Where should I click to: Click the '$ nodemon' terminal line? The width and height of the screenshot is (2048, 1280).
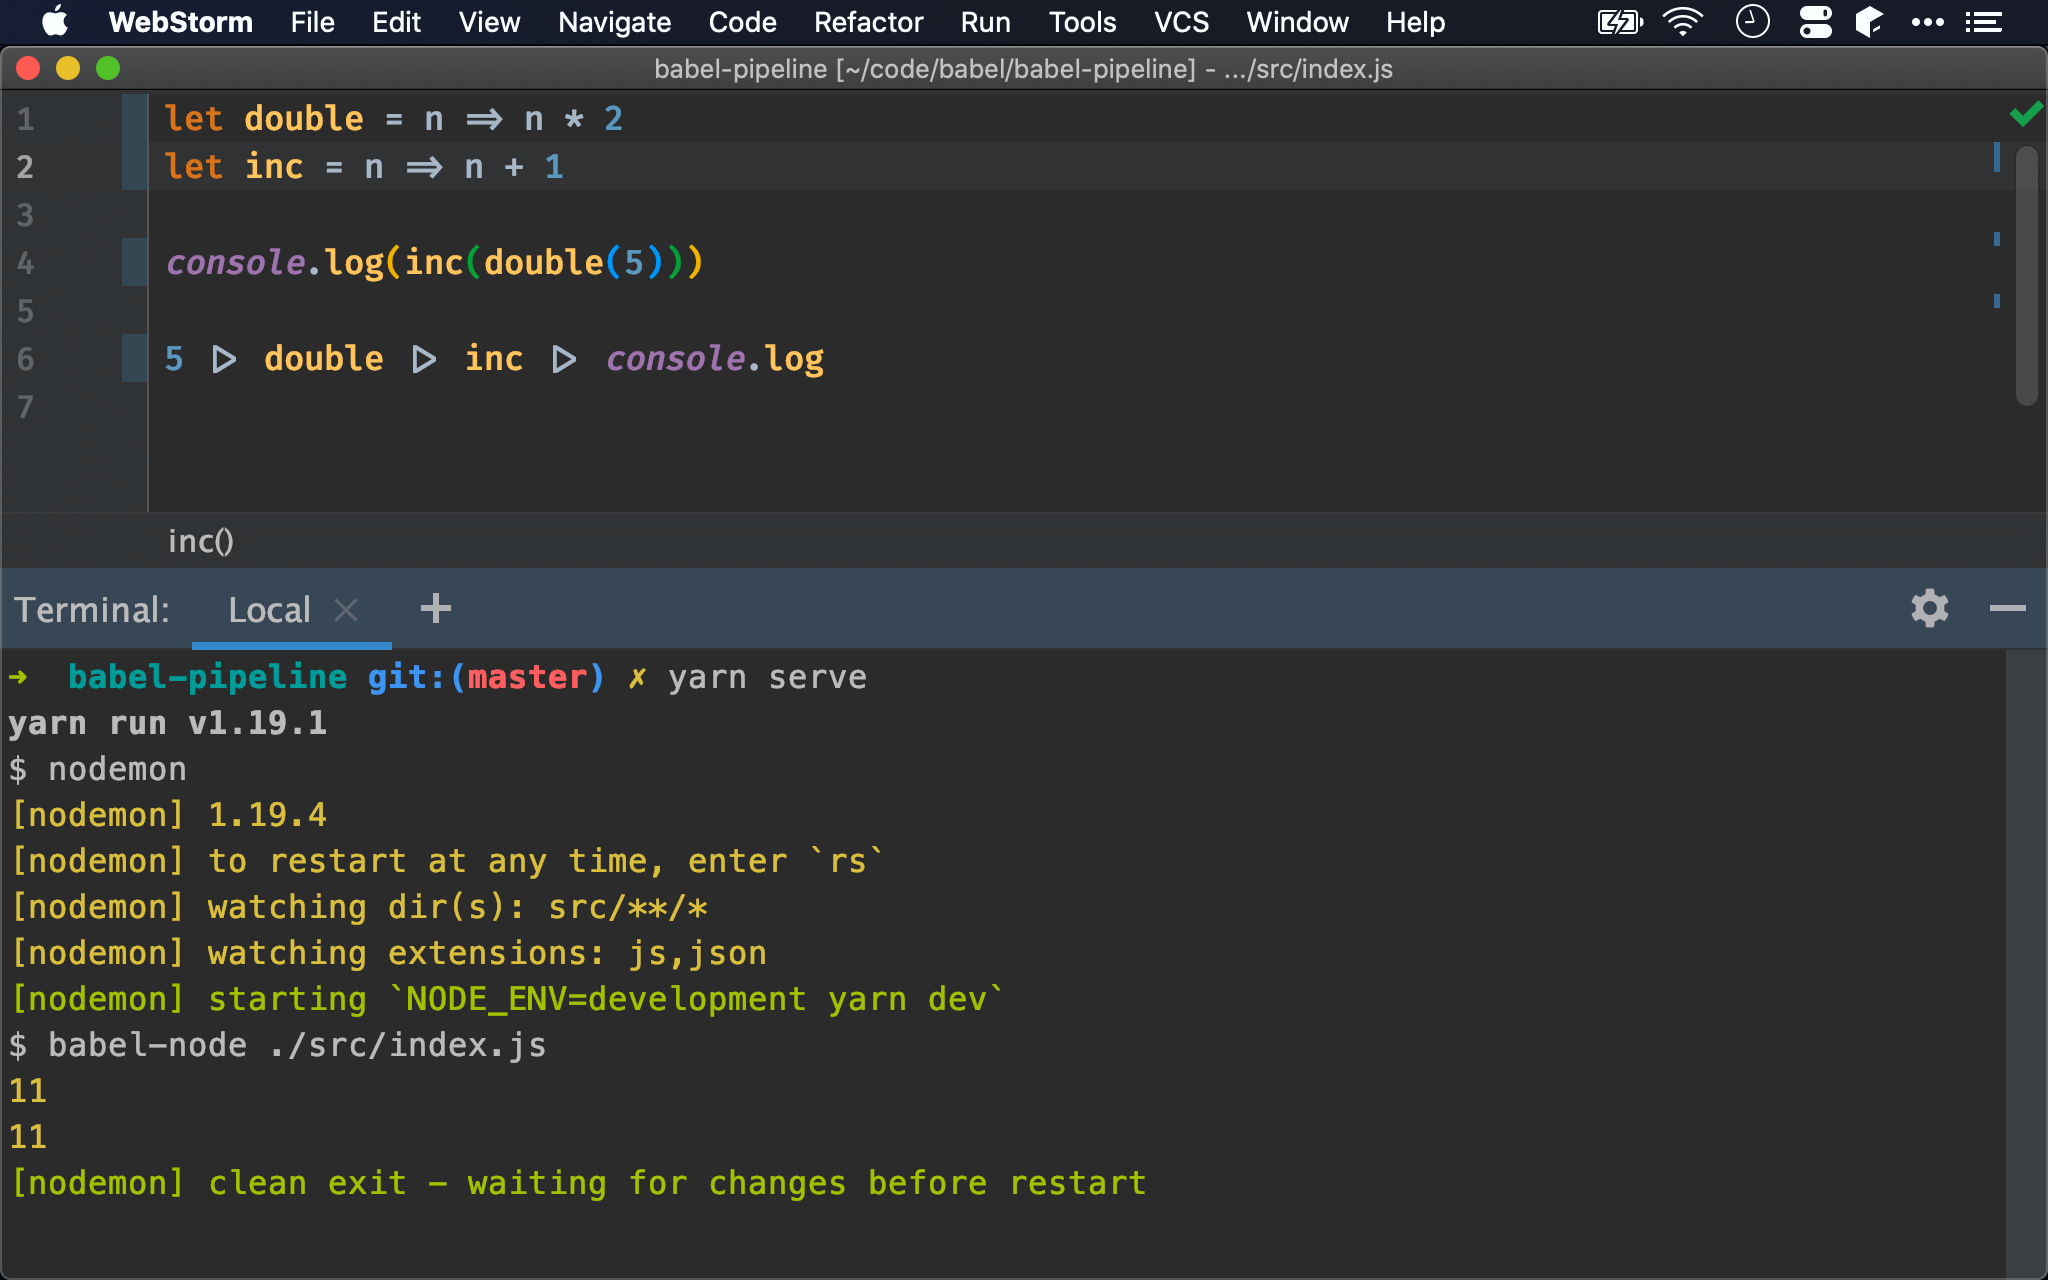tap(97, 769)
